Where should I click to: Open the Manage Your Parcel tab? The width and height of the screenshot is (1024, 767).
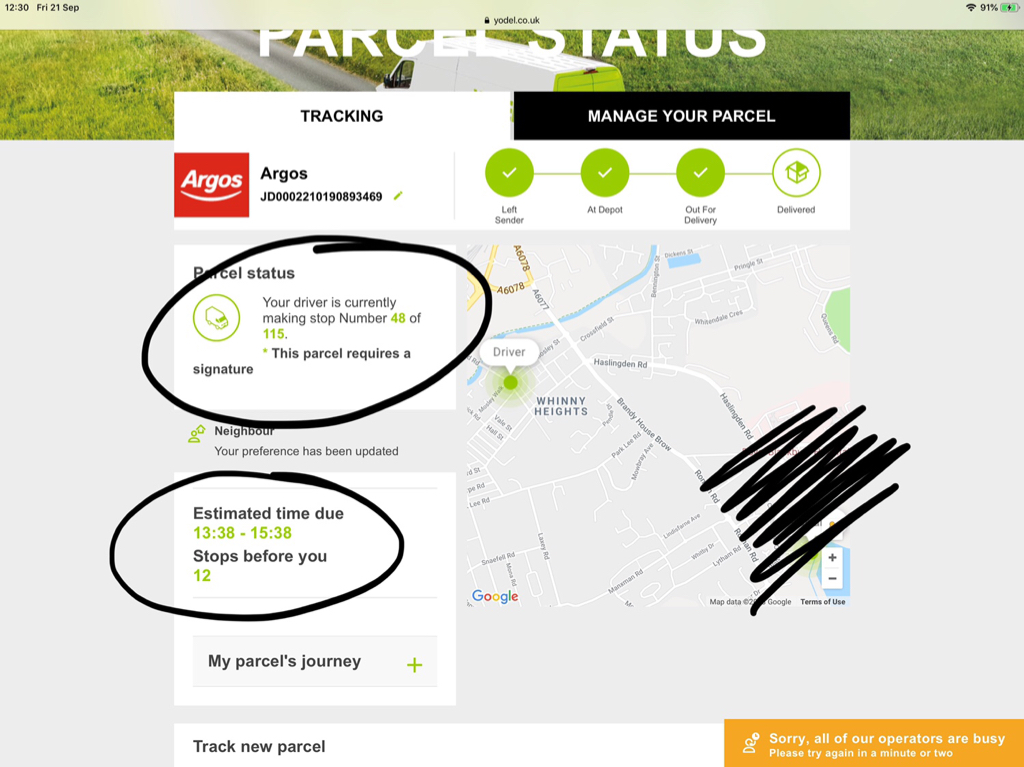[682, 116]
